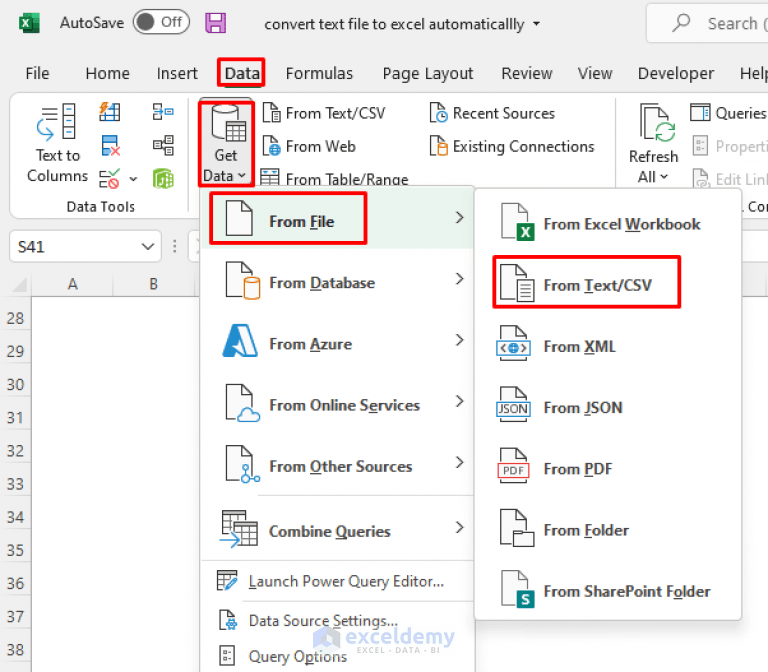Select row 33 header
Image resolution: width=768 pixels, height=672 pixels.
point(15,484)
